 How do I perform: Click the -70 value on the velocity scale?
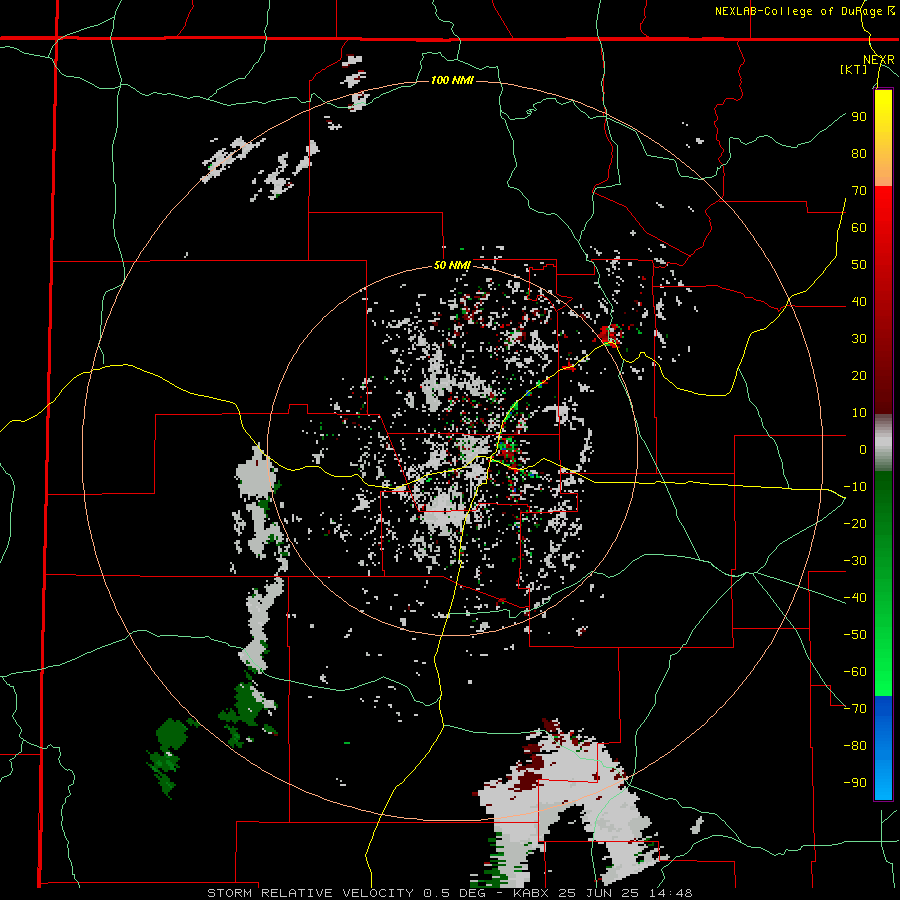pyautogui.click(x=855, y=709)
